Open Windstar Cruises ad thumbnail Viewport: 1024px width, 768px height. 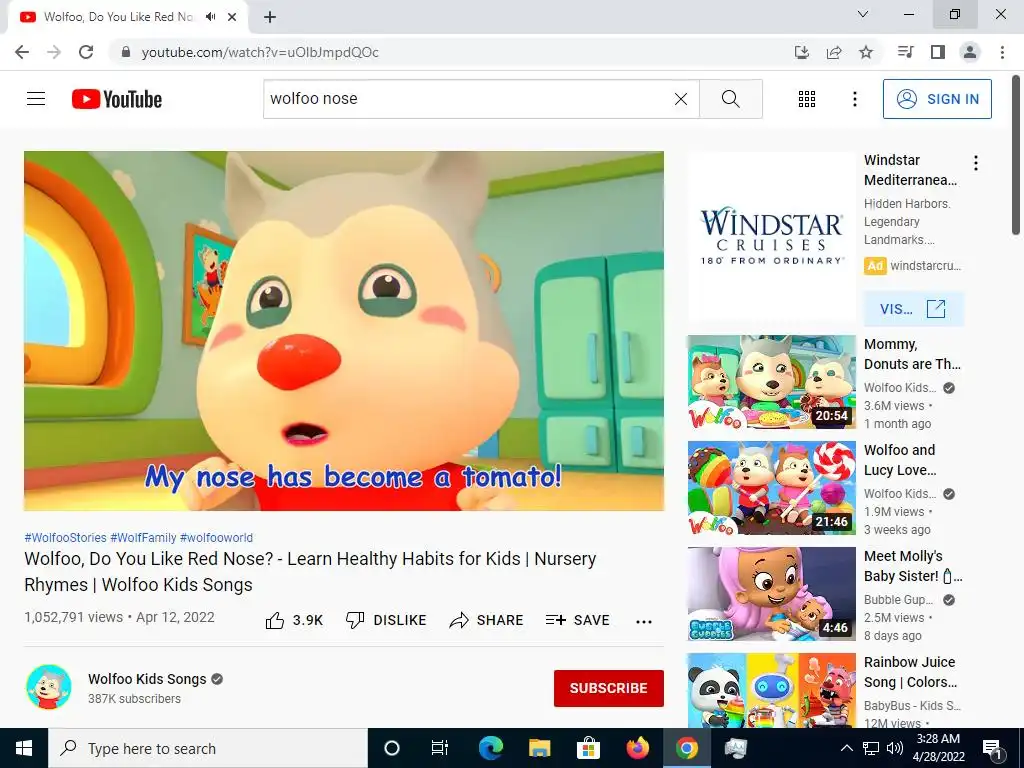(x=771, y=237)
